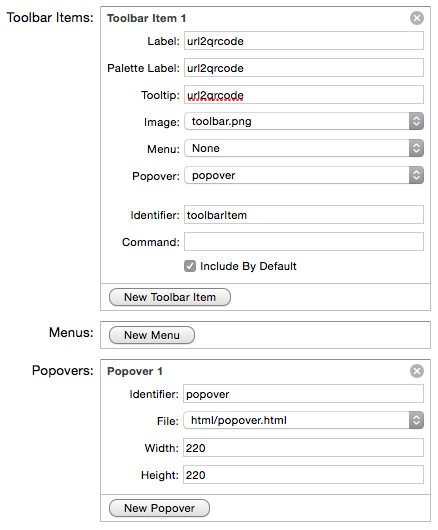Click the popover Identifier field

tap(303, 394)
